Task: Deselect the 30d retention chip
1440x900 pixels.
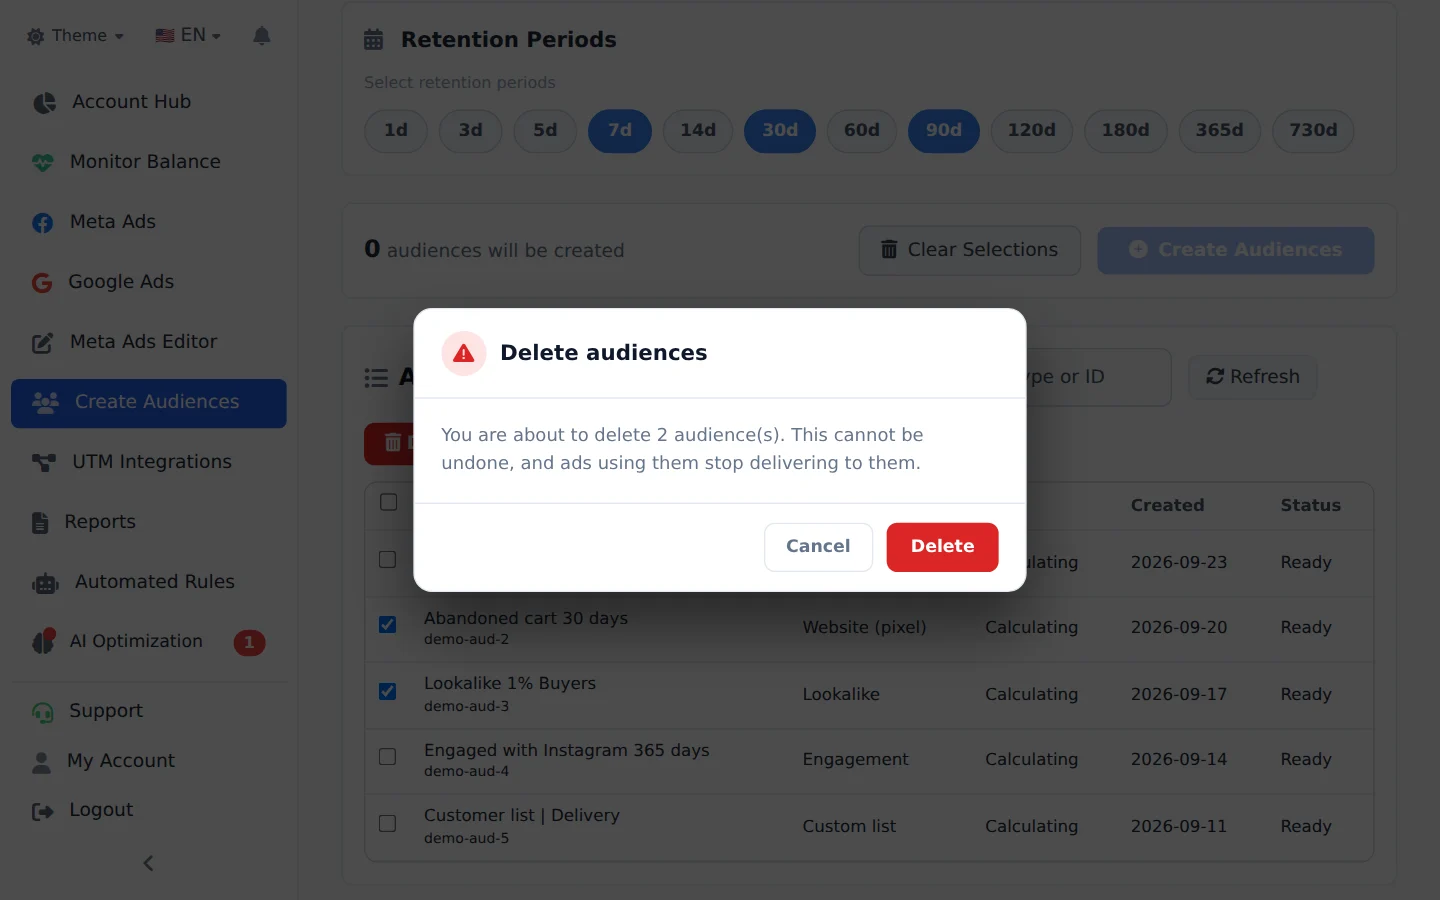Action: pos(780,131)
